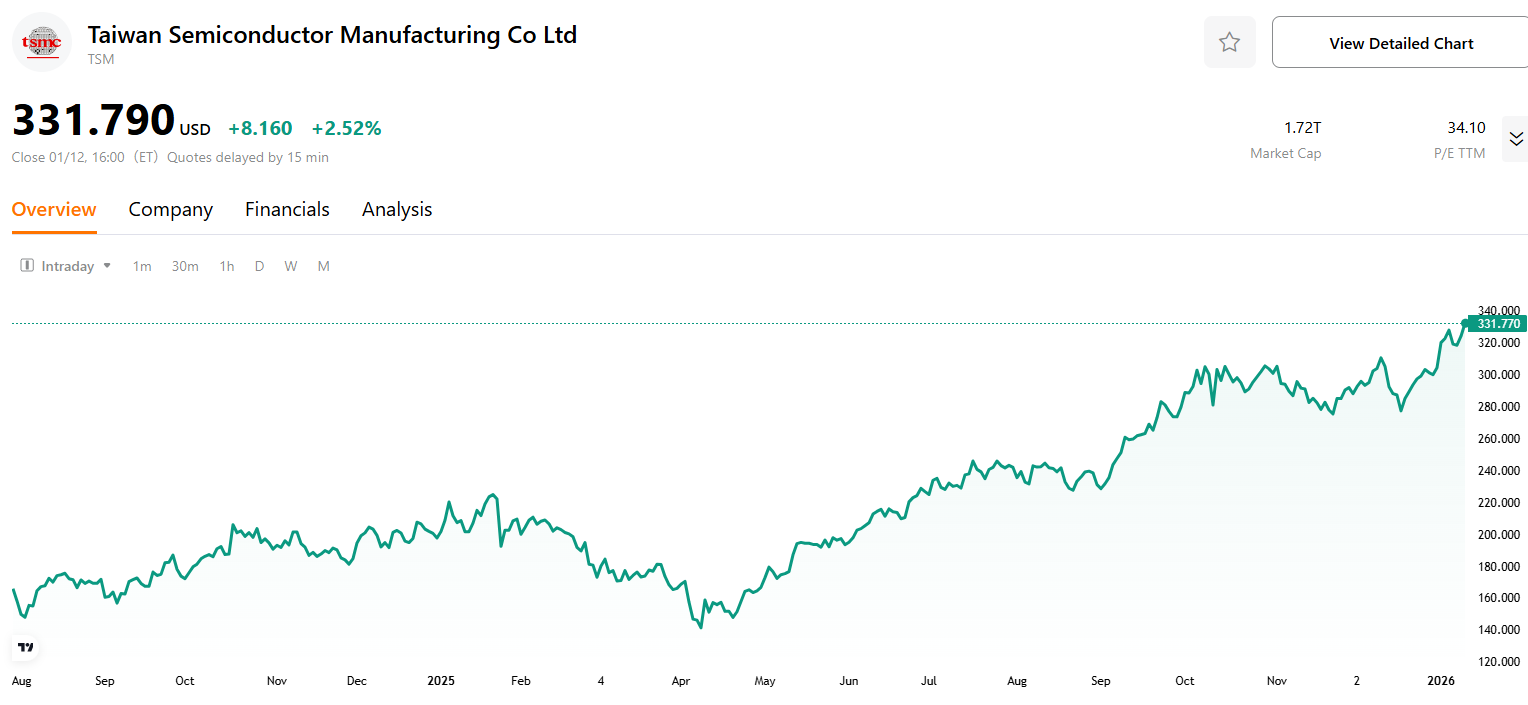Open the Intraday dropdown arrow
The height and width of the screenshot is (705, 1528).
click(x=107, y=266)
